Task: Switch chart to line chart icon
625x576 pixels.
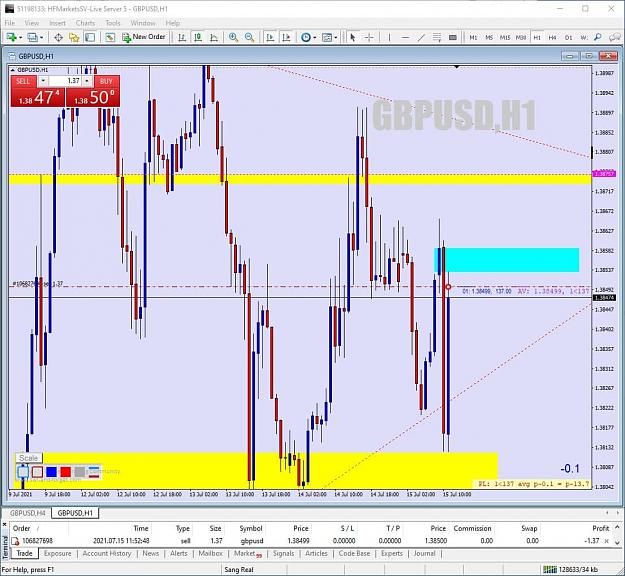Action: (x=214, y=37)
